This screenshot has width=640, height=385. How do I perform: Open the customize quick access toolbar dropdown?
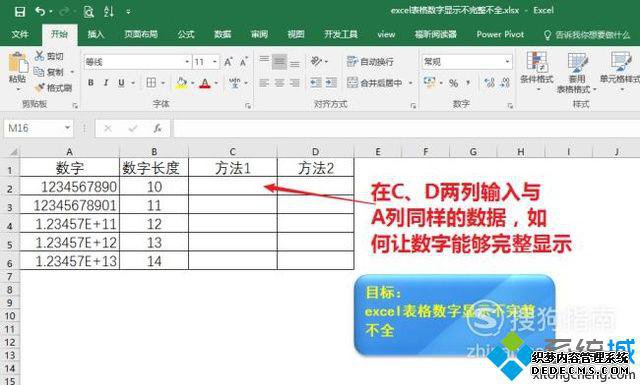(128, 12)
